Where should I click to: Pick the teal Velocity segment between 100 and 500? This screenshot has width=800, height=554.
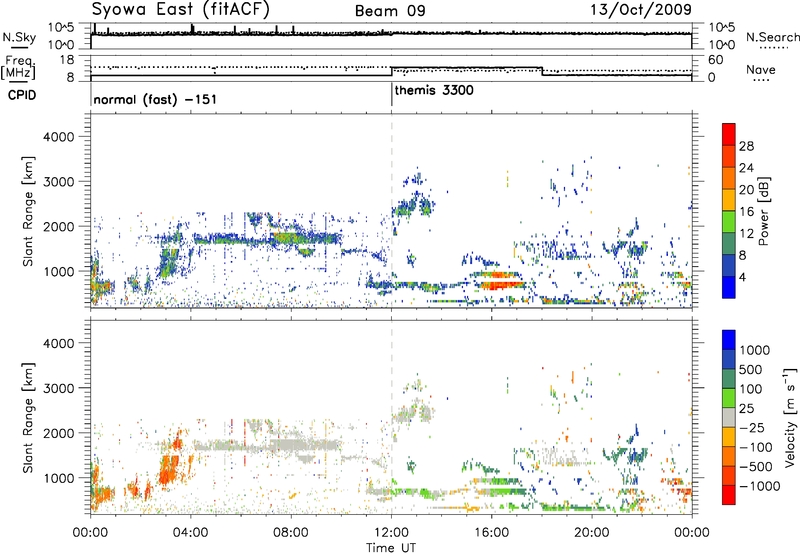pyautogui.click(x=729, y=379)
